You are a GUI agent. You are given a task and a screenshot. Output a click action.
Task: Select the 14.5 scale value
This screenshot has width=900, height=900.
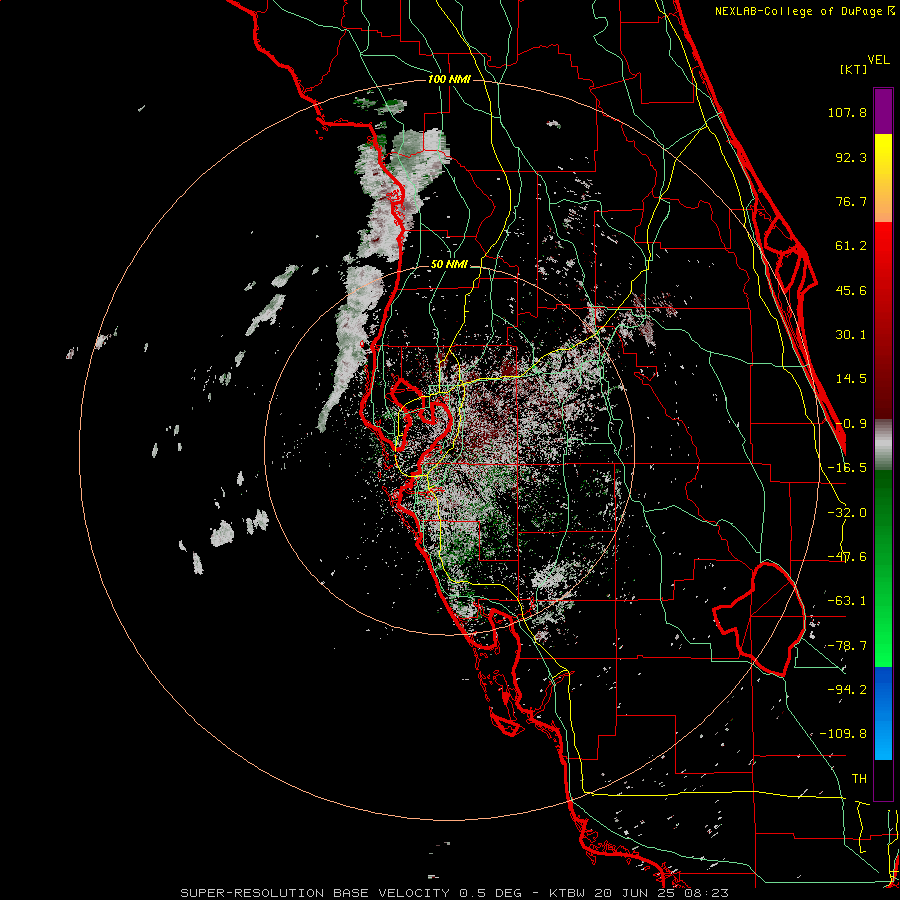coord(851,379)
